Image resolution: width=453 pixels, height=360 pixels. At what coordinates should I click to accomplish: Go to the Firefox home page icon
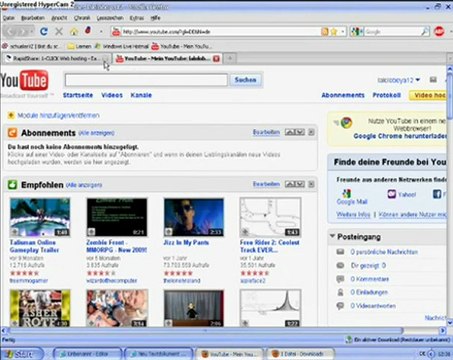click(74, 32)
